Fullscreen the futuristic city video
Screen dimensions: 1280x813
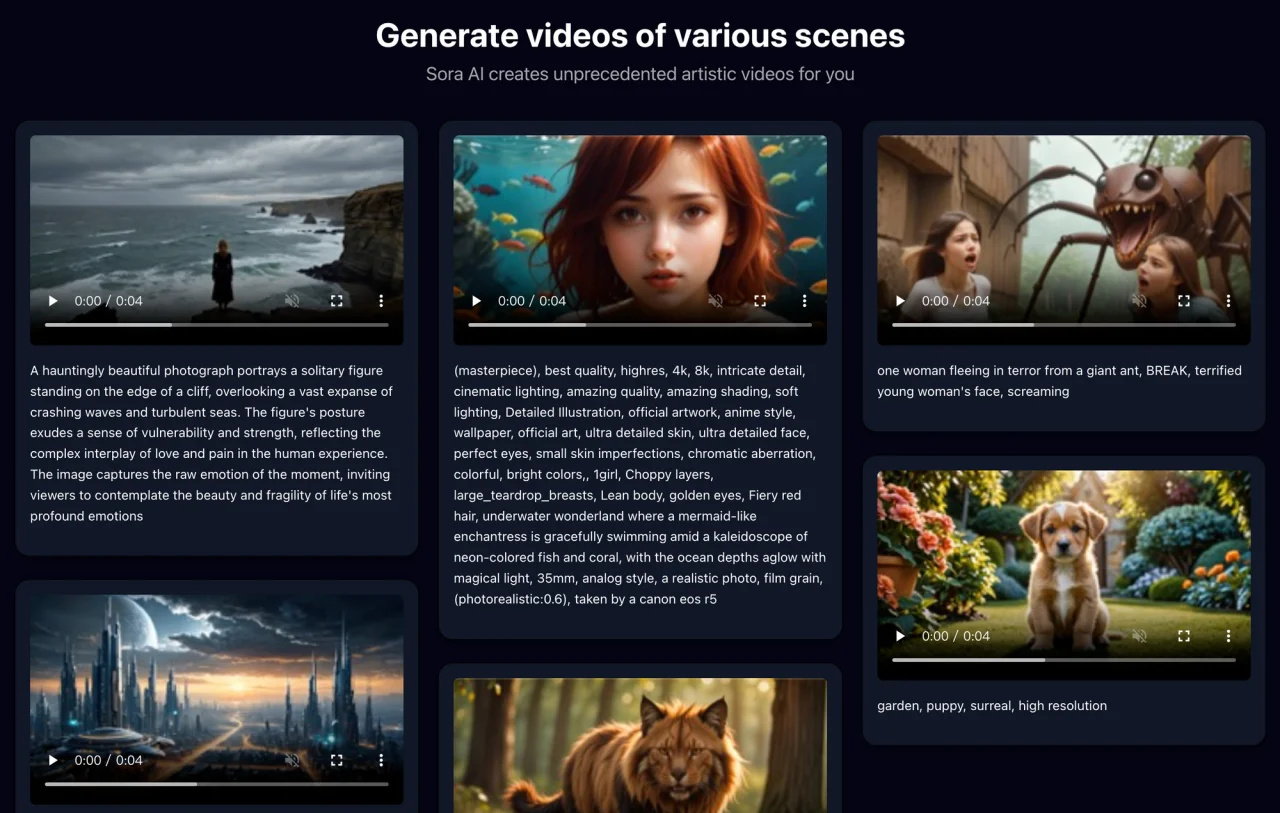(337, 761)
